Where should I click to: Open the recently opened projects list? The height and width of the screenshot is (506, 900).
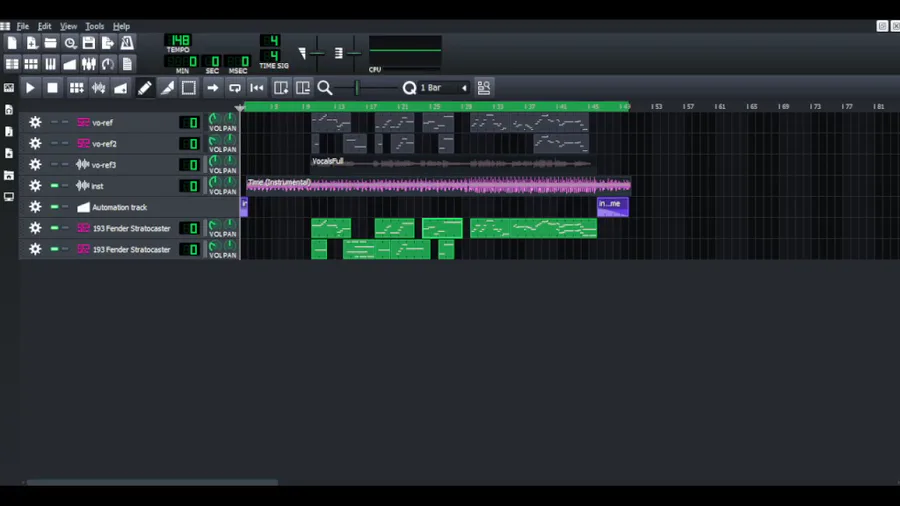click(x=70, y=43)
